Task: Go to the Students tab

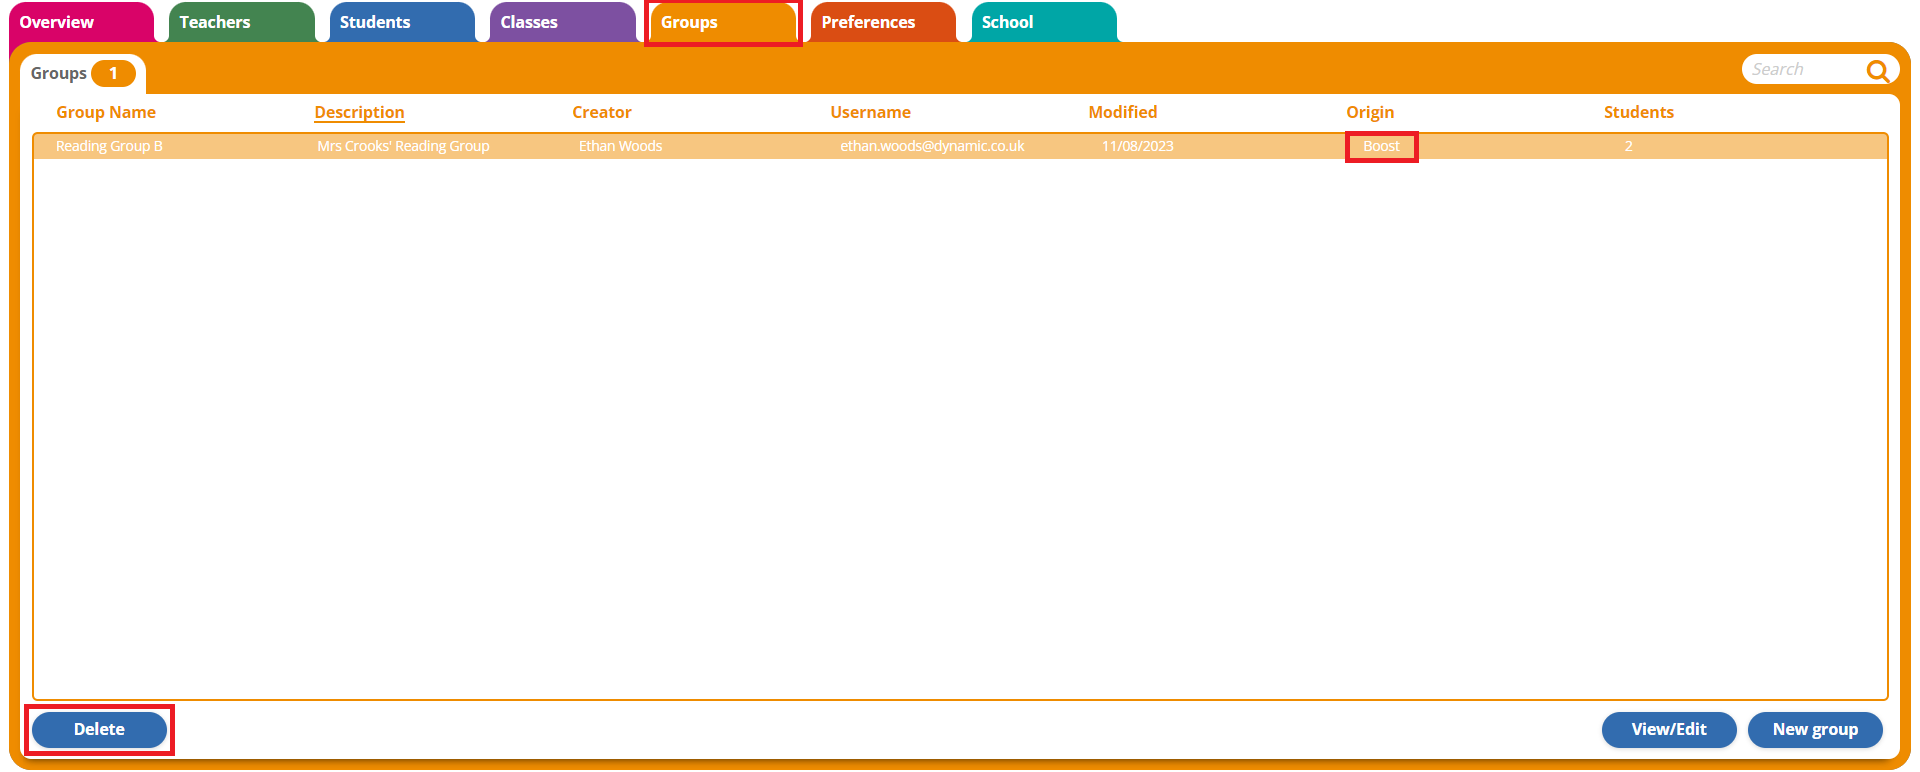Action: coord(375,22)
